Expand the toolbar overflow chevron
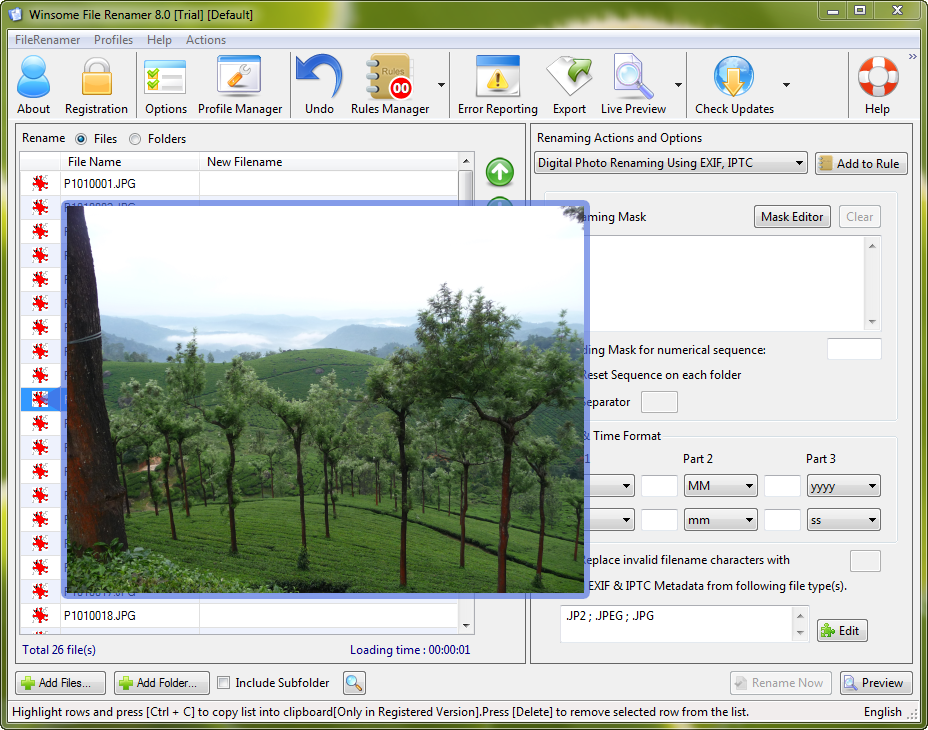 [x=913, y=56]
